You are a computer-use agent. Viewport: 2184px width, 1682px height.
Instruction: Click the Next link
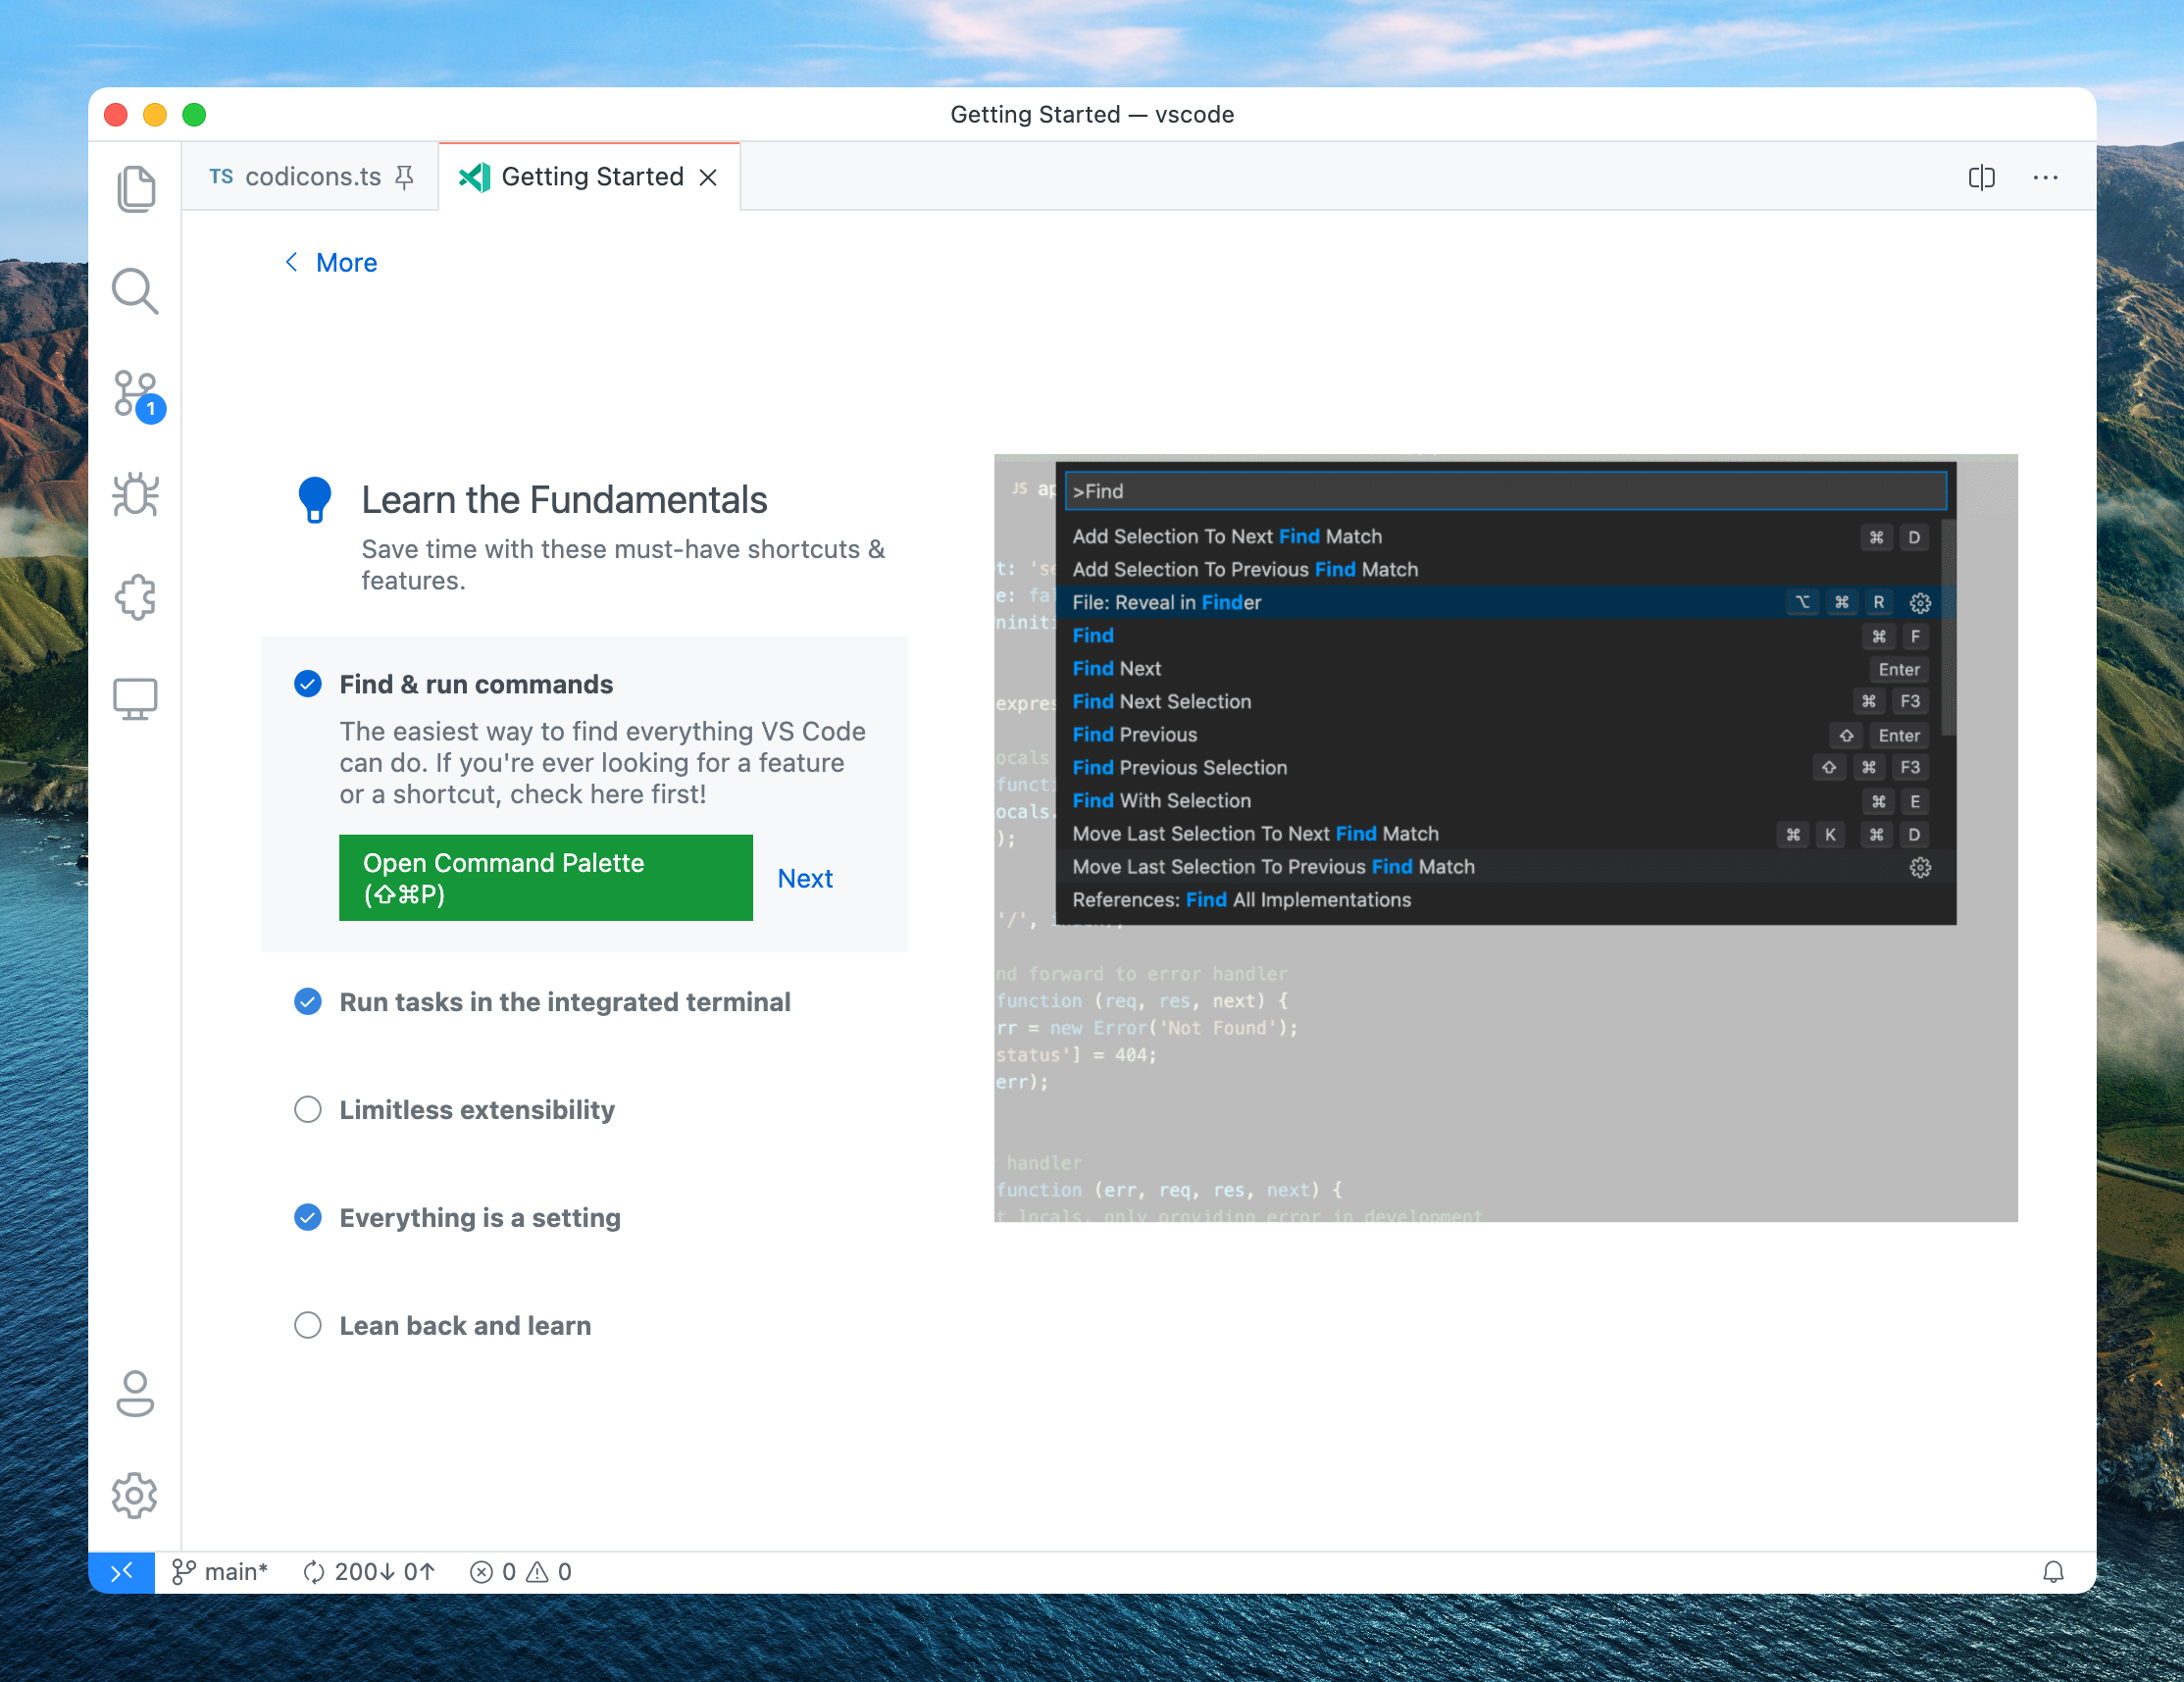(x=805, y=878)
